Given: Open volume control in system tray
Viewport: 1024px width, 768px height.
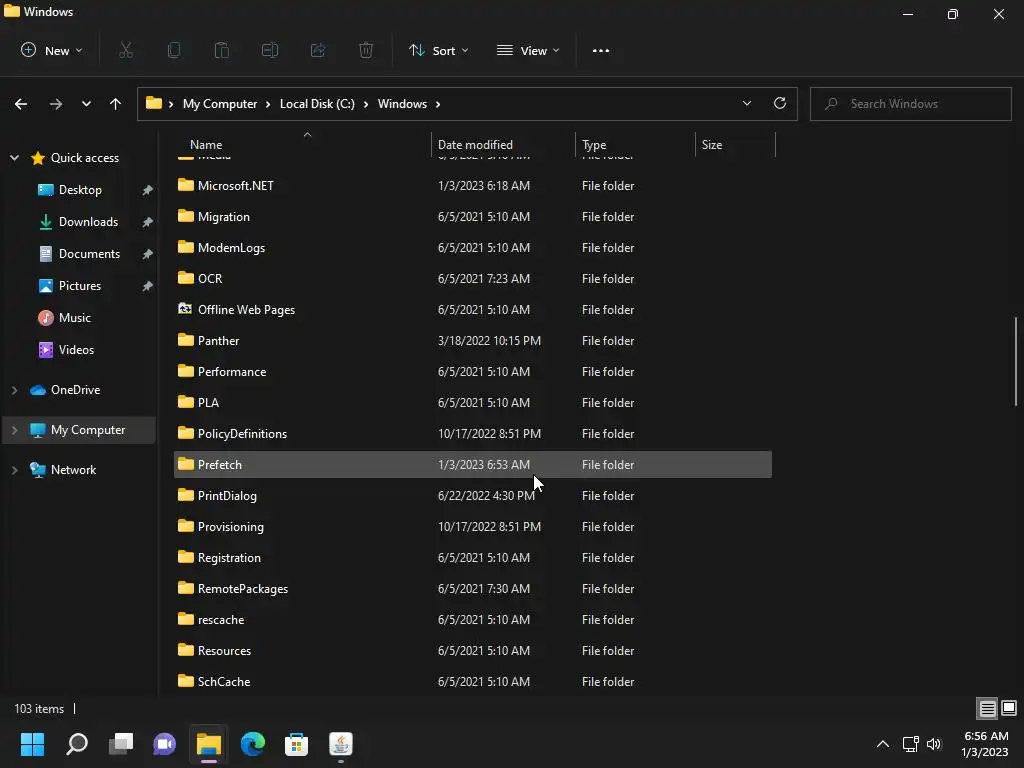Looking at the screenshot, I should tap(935, 744).
